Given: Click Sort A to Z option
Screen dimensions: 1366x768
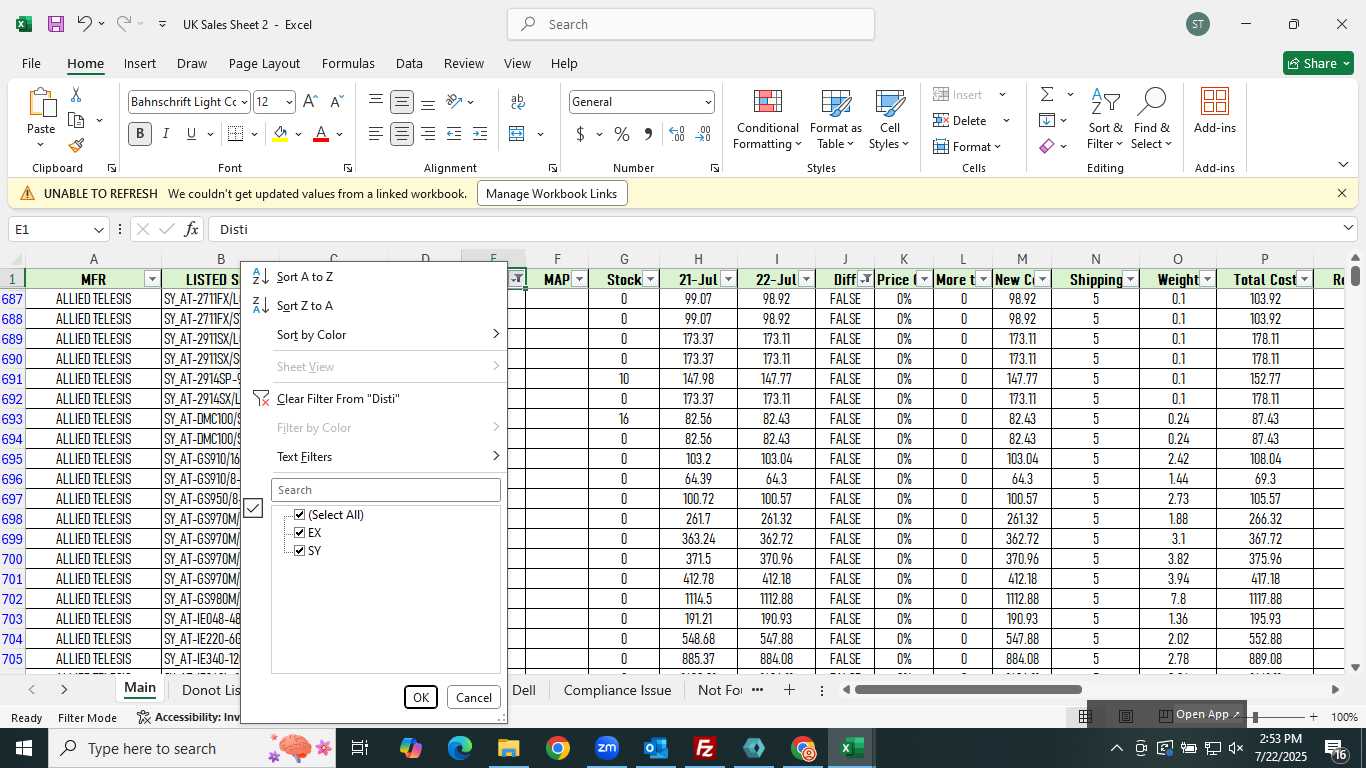Looking at the screenshot, I should [305, 277].
